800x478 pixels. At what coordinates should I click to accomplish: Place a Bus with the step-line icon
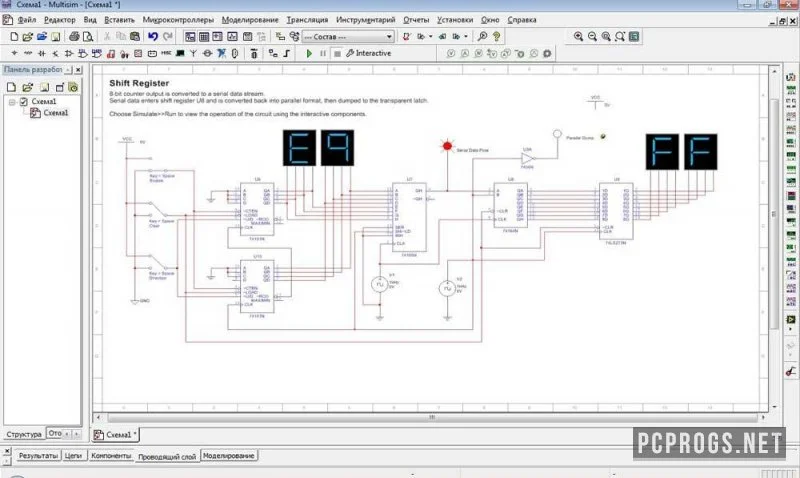click(287, 53)
